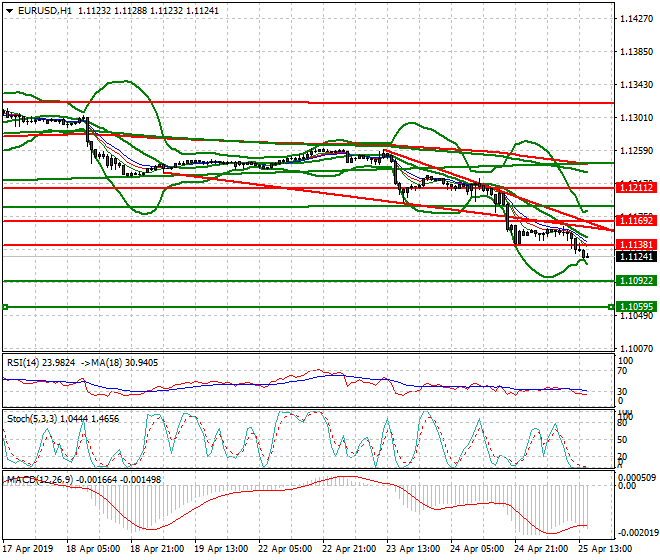Viewport: 660px width, 560px height.
Task: Click the RSI scale level 70
Action: (x=622, y=371)
